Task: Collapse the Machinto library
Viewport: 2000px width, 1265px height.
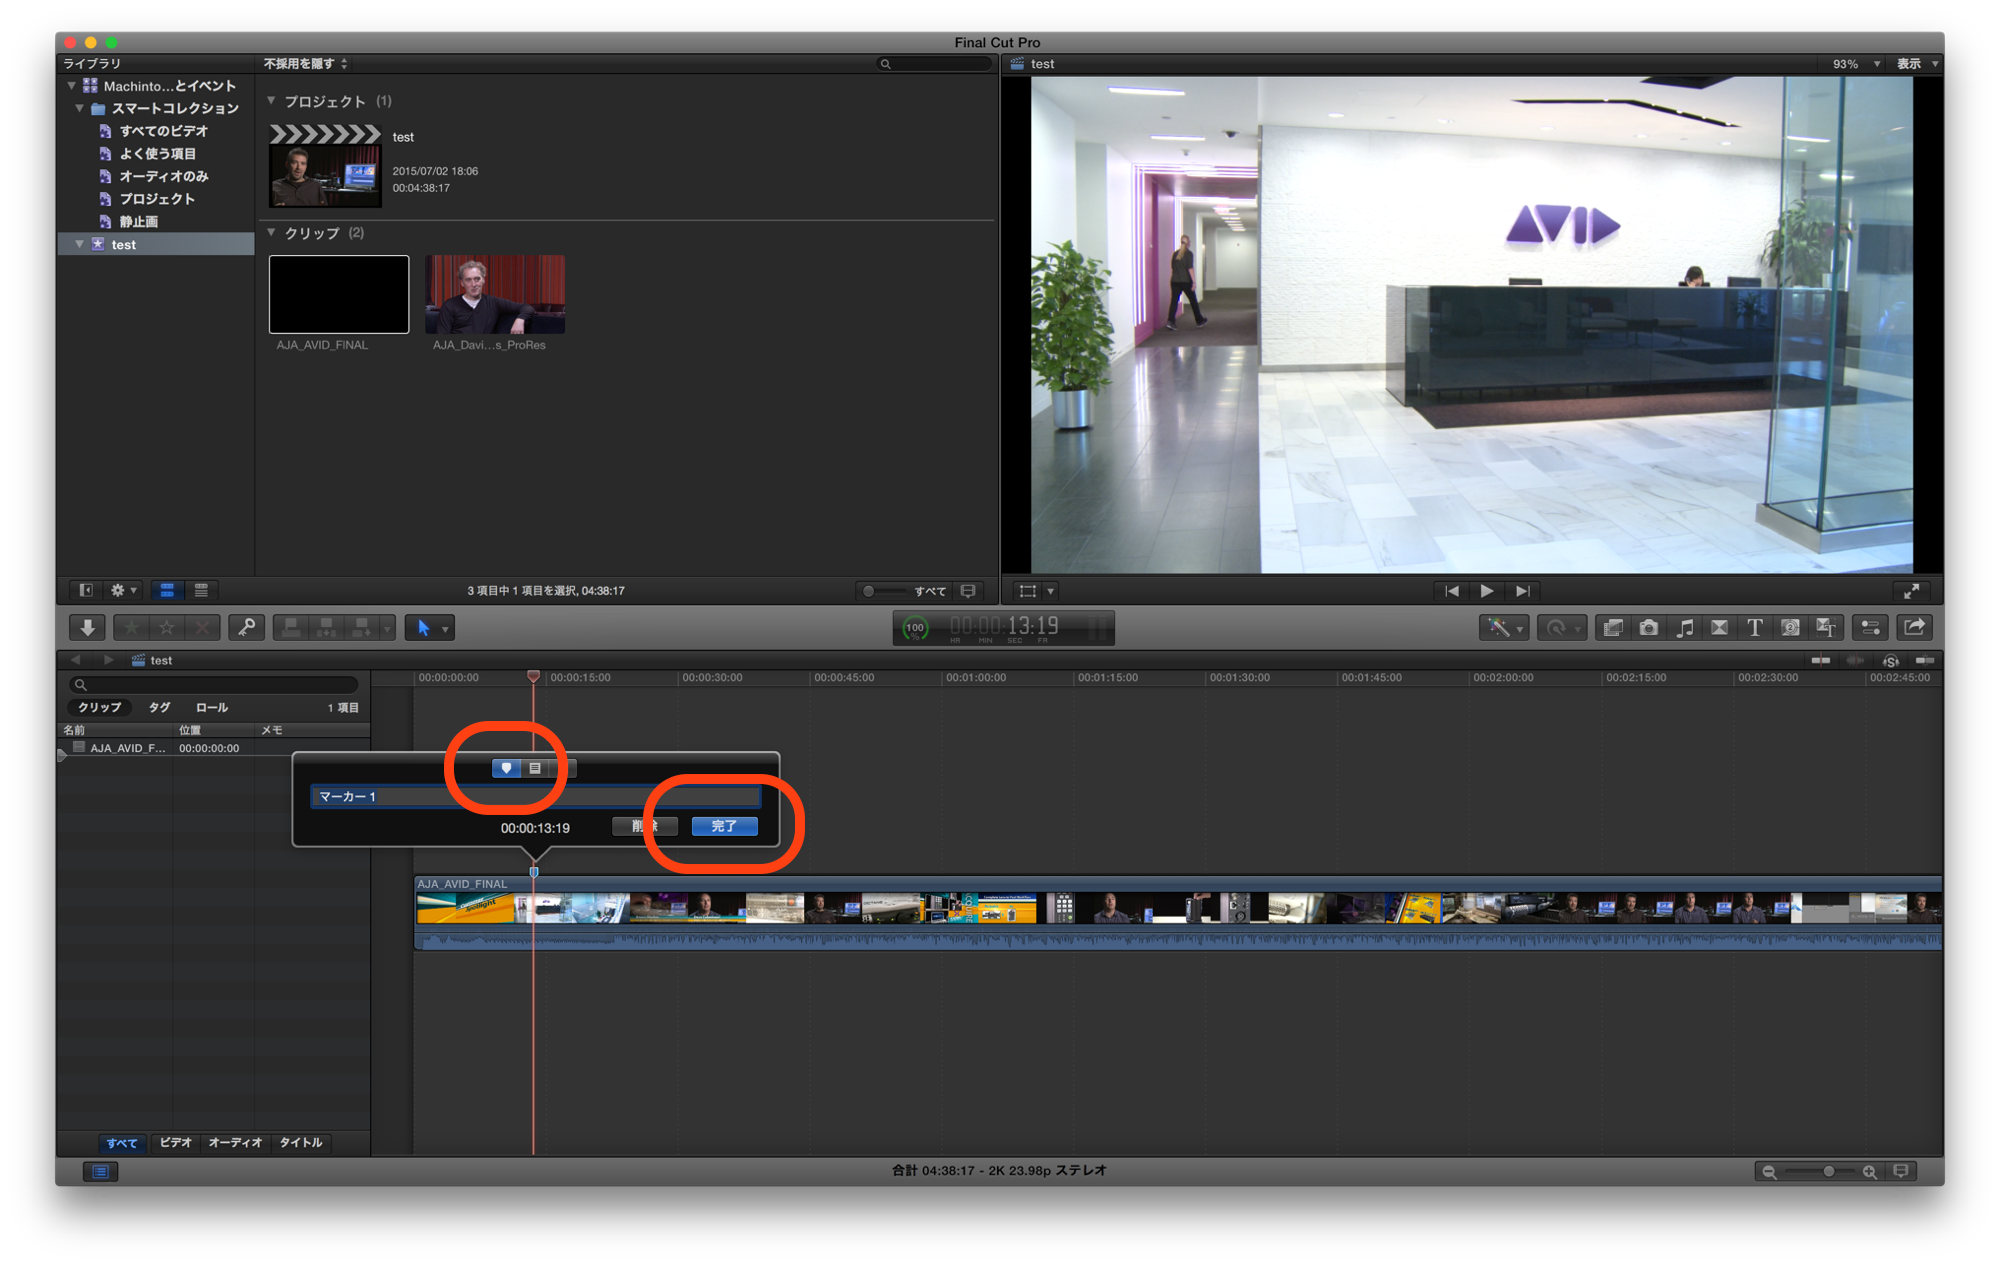Action: pyautogui.click(x=70, y=86)
